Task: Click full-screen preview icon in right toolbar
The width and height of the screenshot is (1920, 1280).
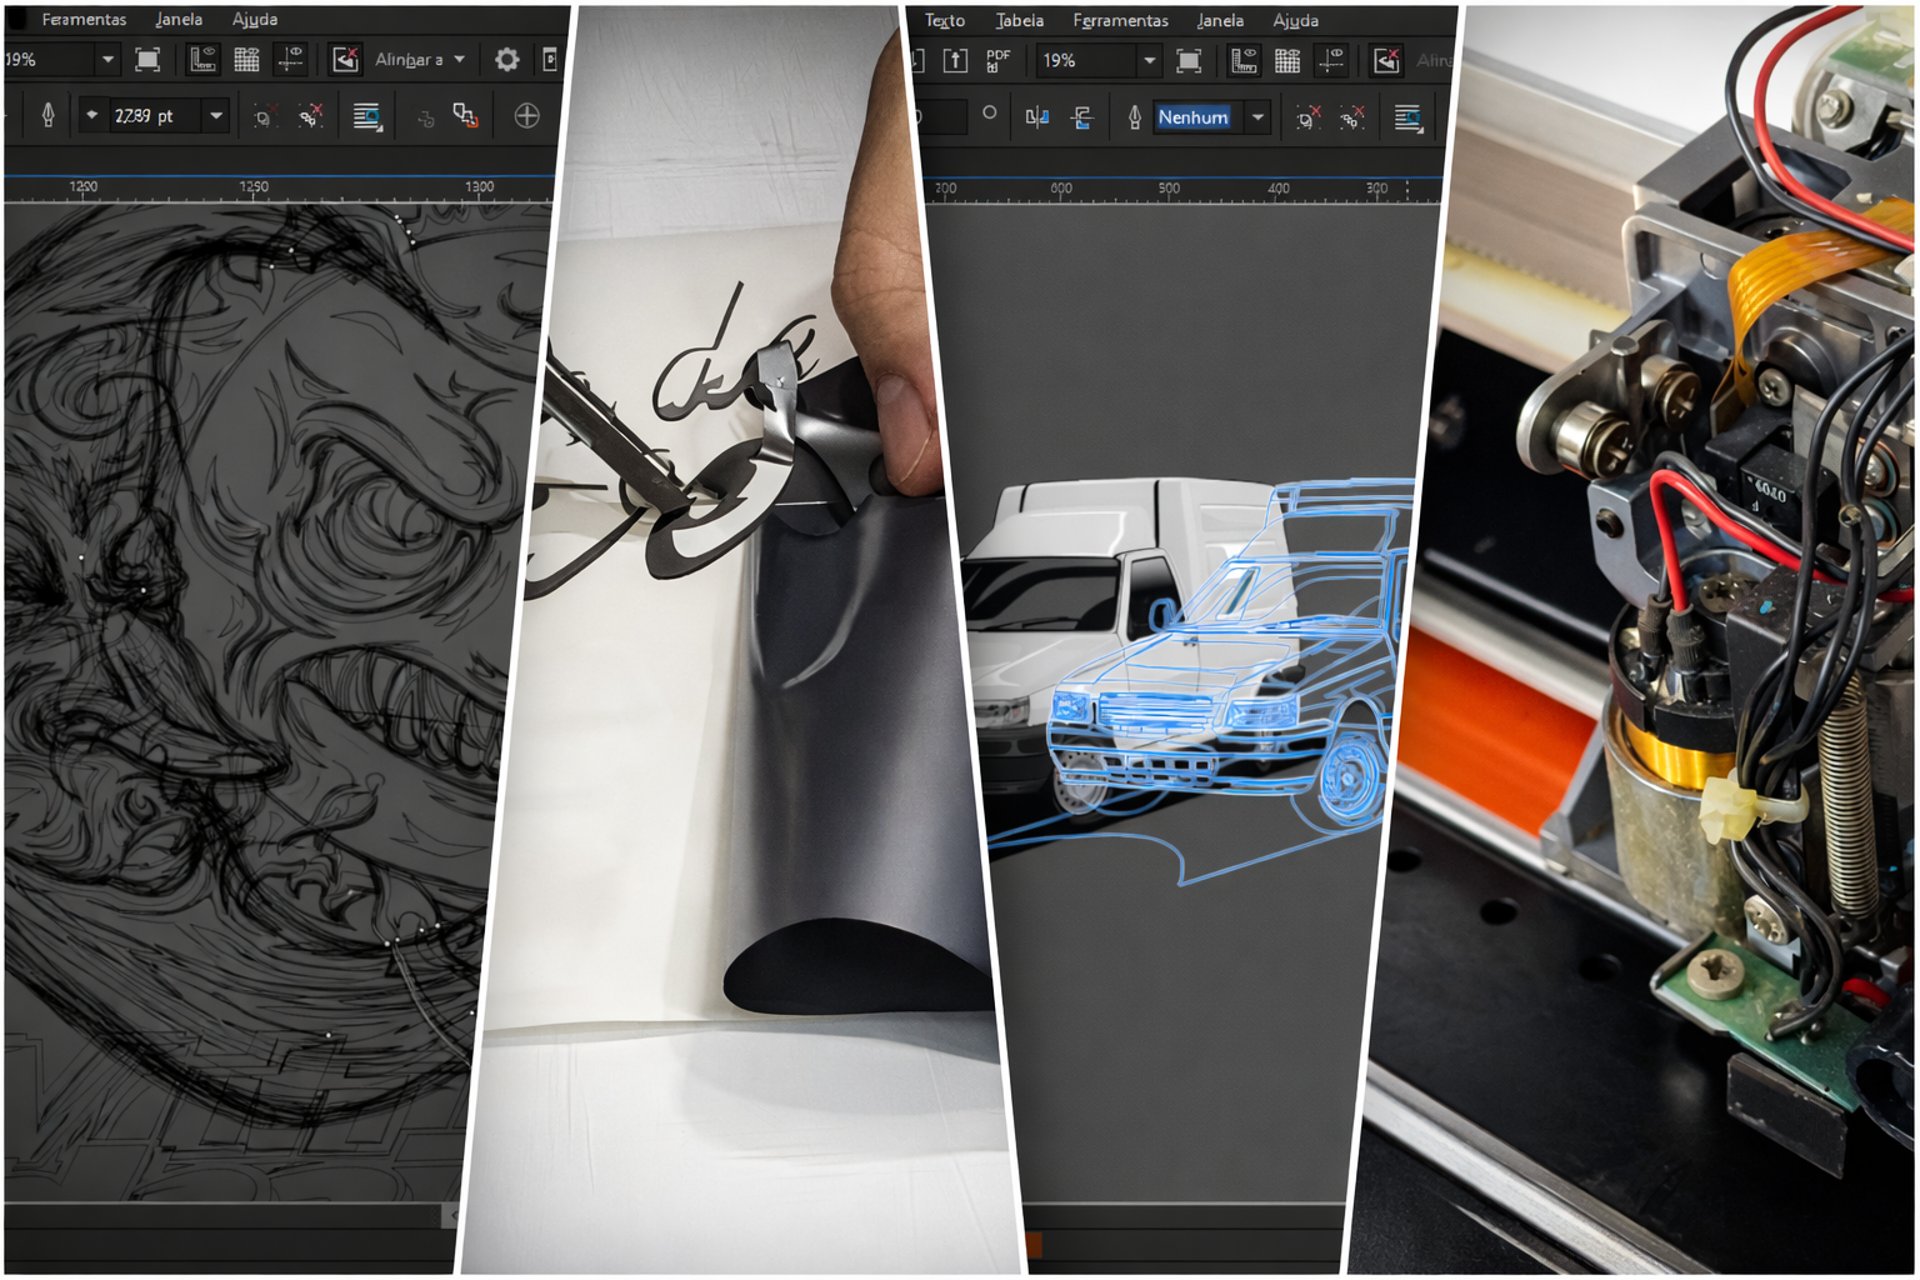Action: pyautogui.click(x=1188, y=61)
